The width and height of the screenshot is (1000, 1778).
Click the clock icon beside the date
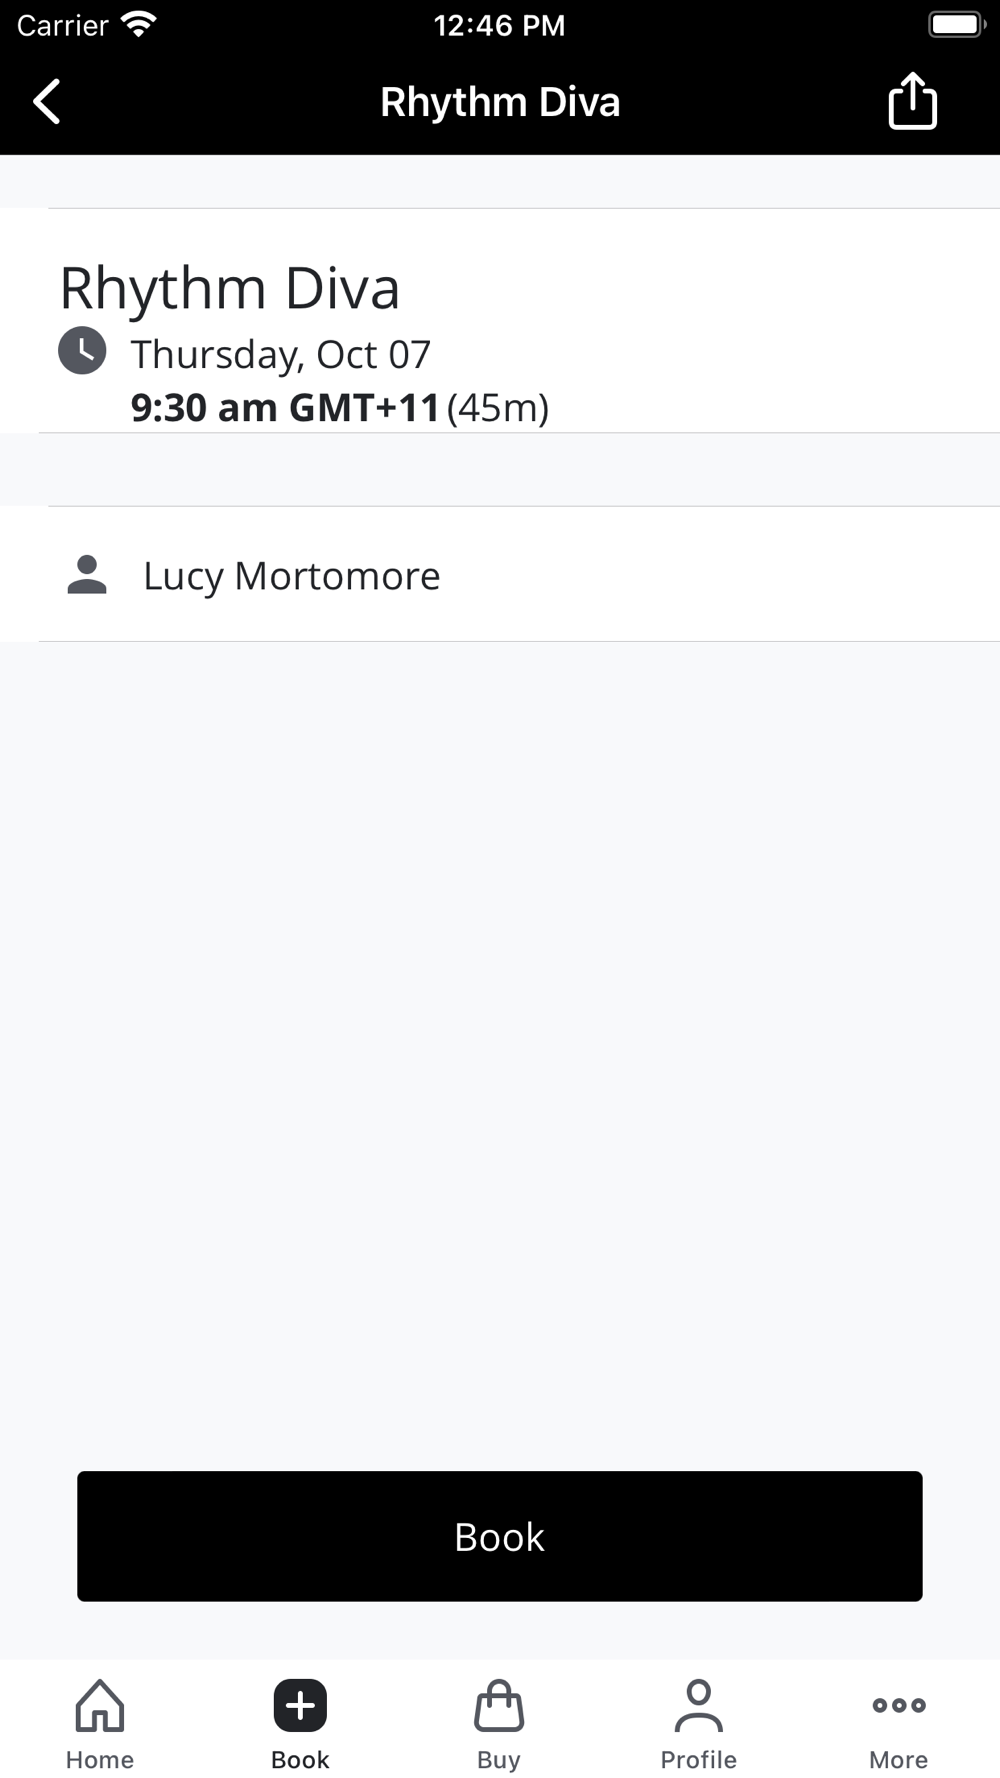[82, 351]
